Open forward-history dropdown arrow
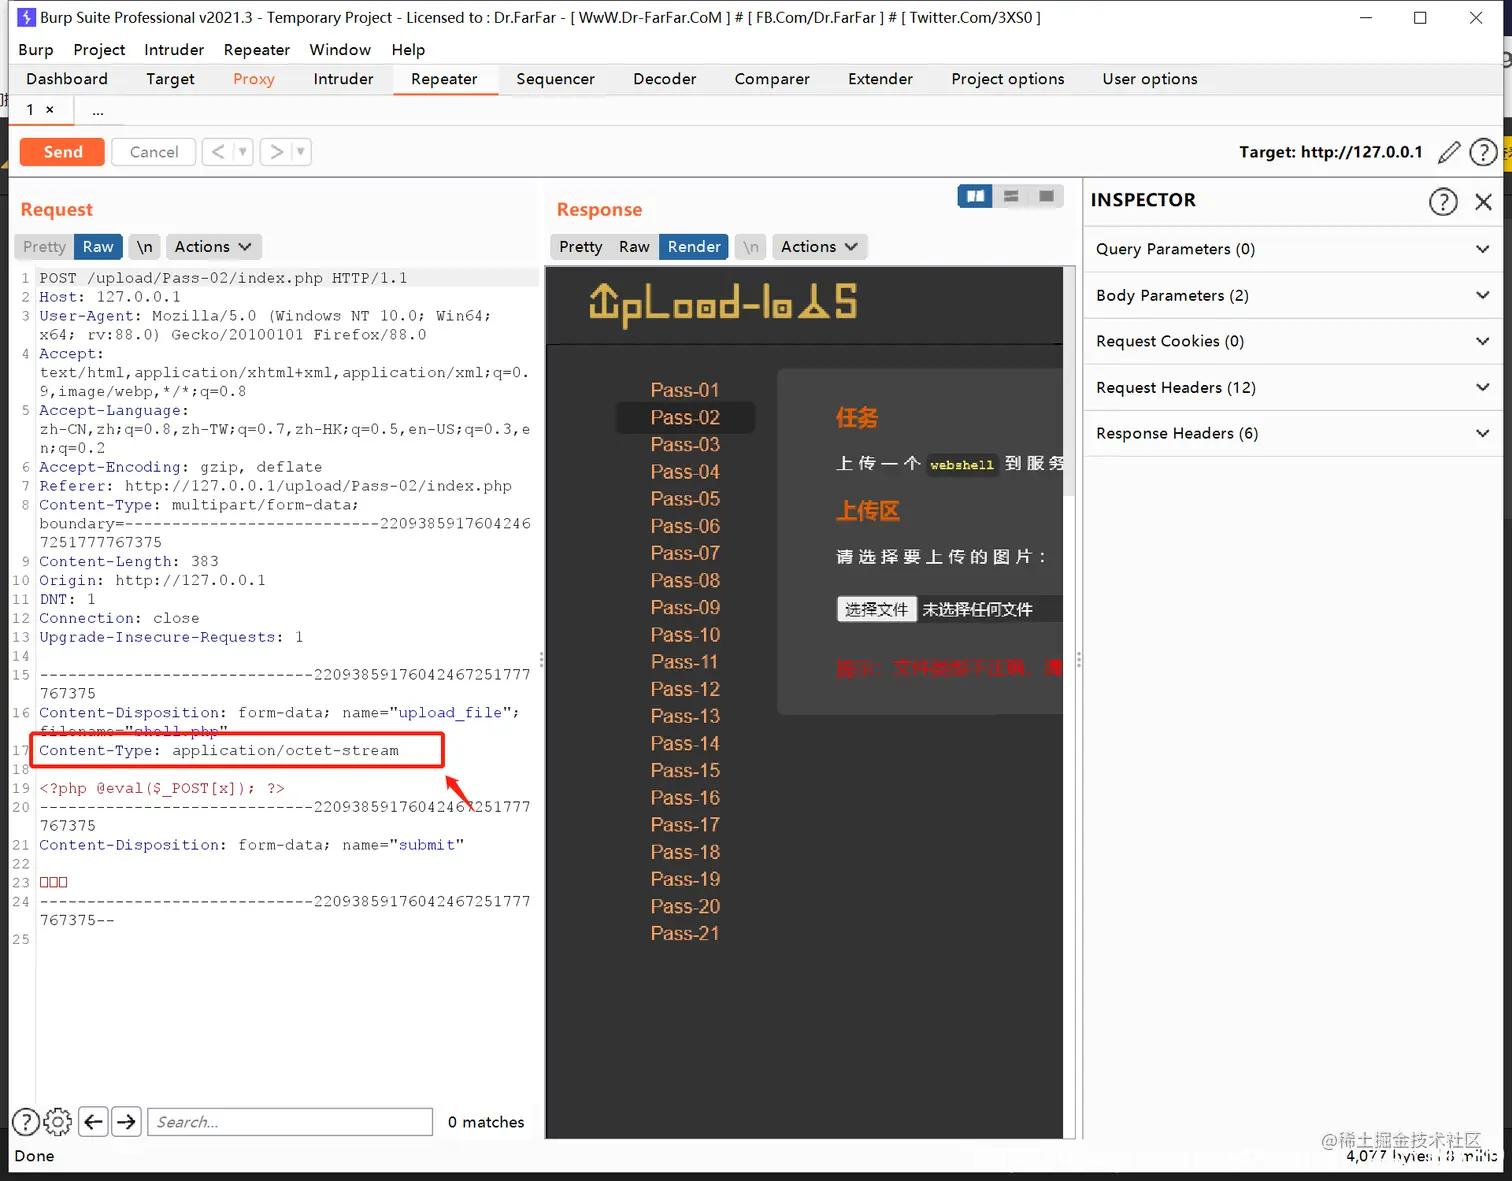This screenshot has width=1512, height=1181. point(300,152)
